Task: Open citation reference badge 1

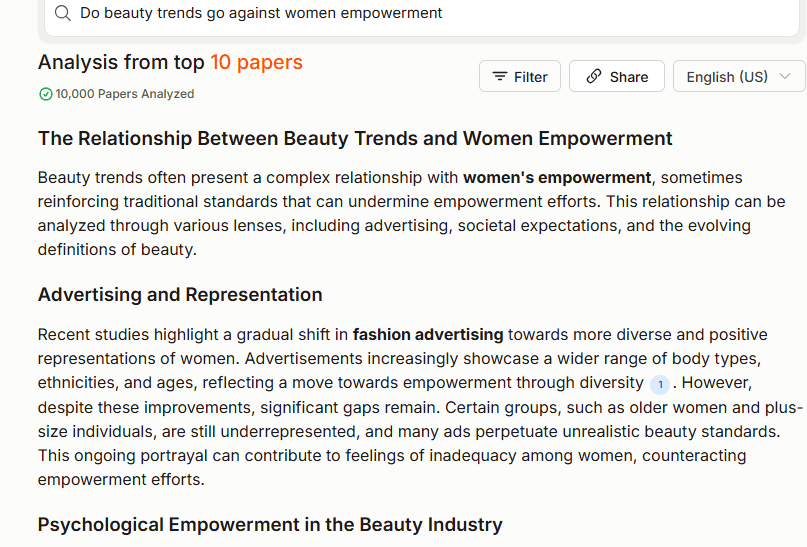Action: pos(660,384)
